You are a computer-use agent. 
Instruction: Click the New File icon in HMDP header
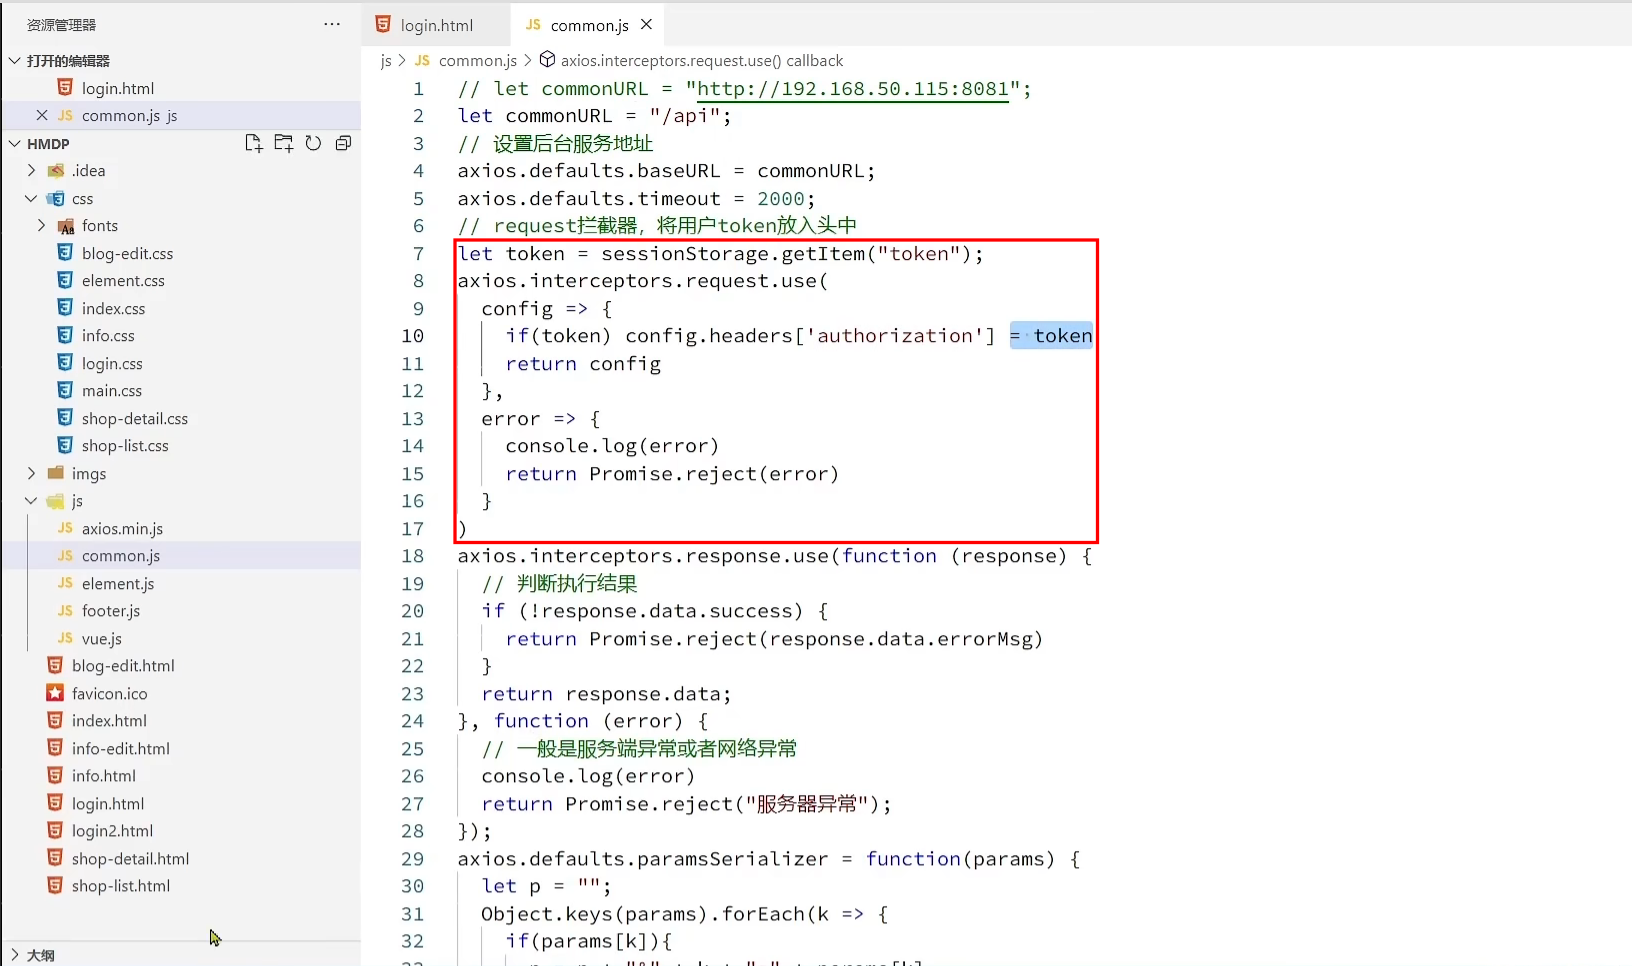pos(254,143)
